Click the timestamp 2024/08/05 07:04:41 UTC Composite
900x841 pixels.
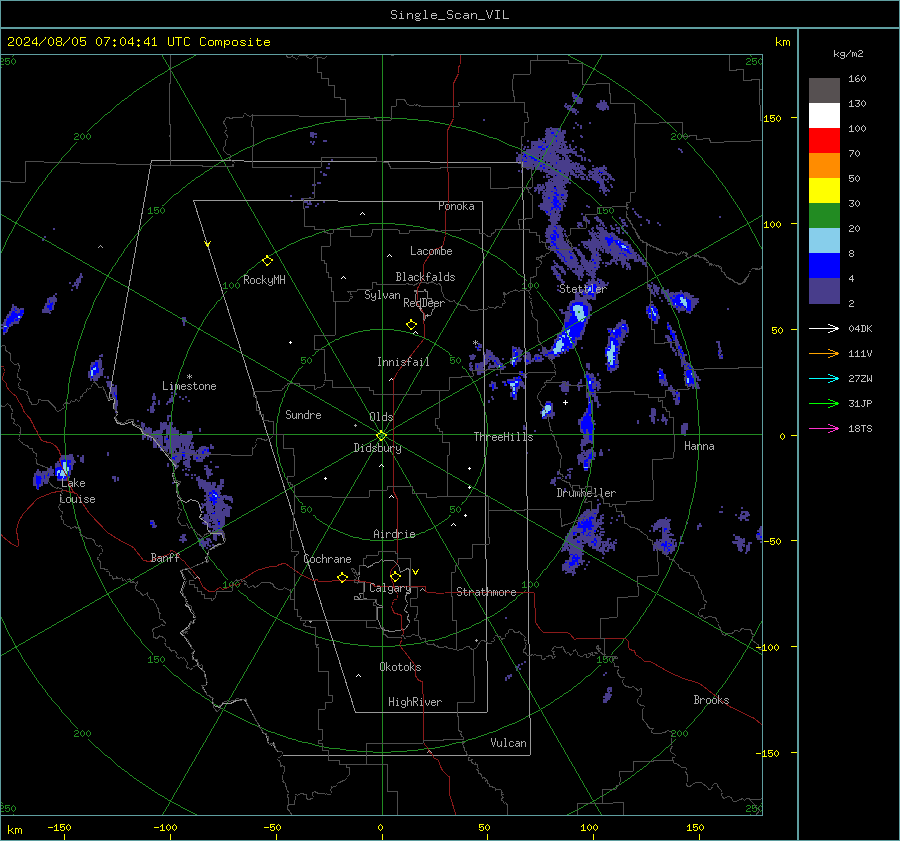point(138,42)
